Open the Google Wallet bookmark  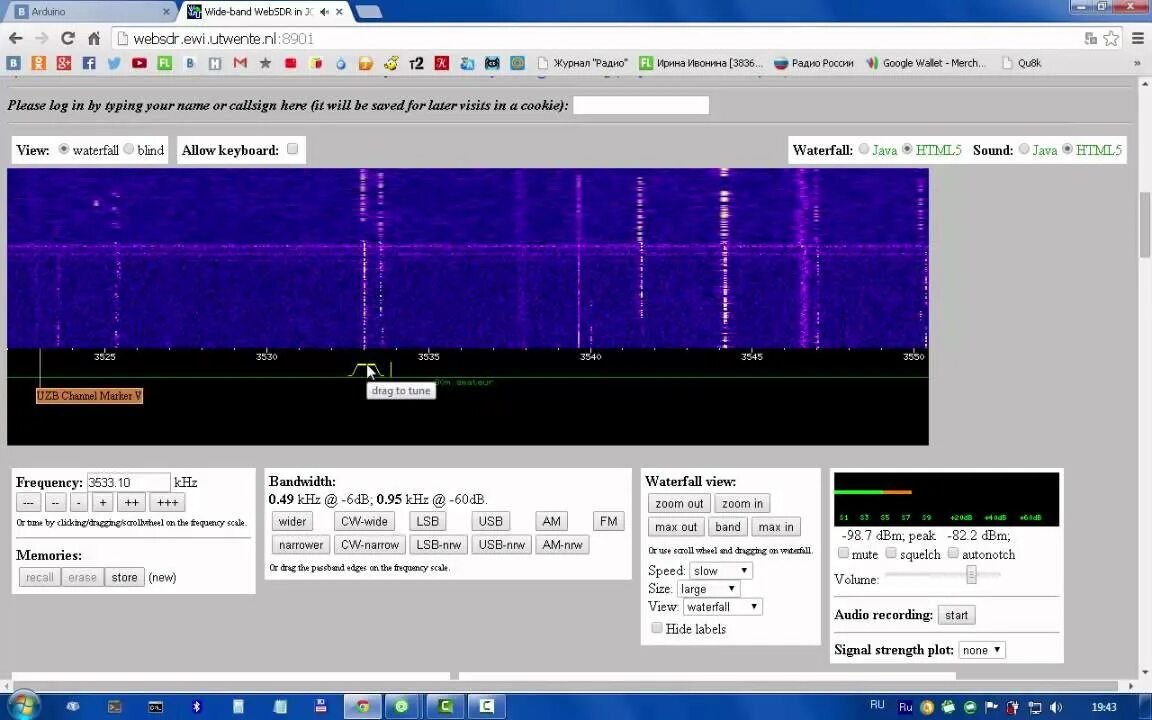[x=926, y=63]
